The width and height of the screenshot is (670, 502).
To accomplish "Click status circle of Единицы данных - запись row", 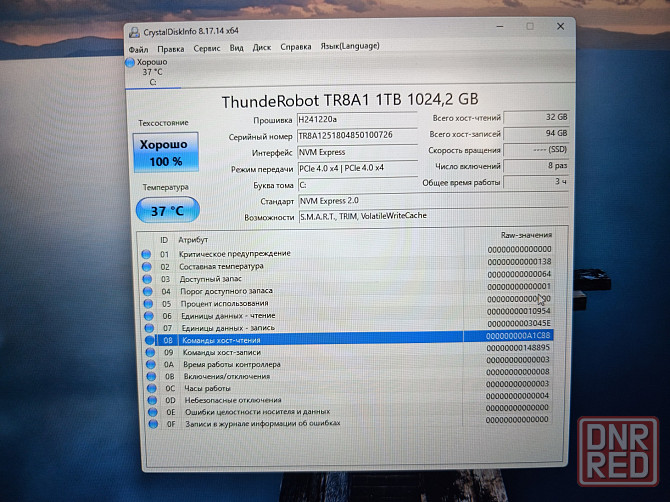I will 149,328.
